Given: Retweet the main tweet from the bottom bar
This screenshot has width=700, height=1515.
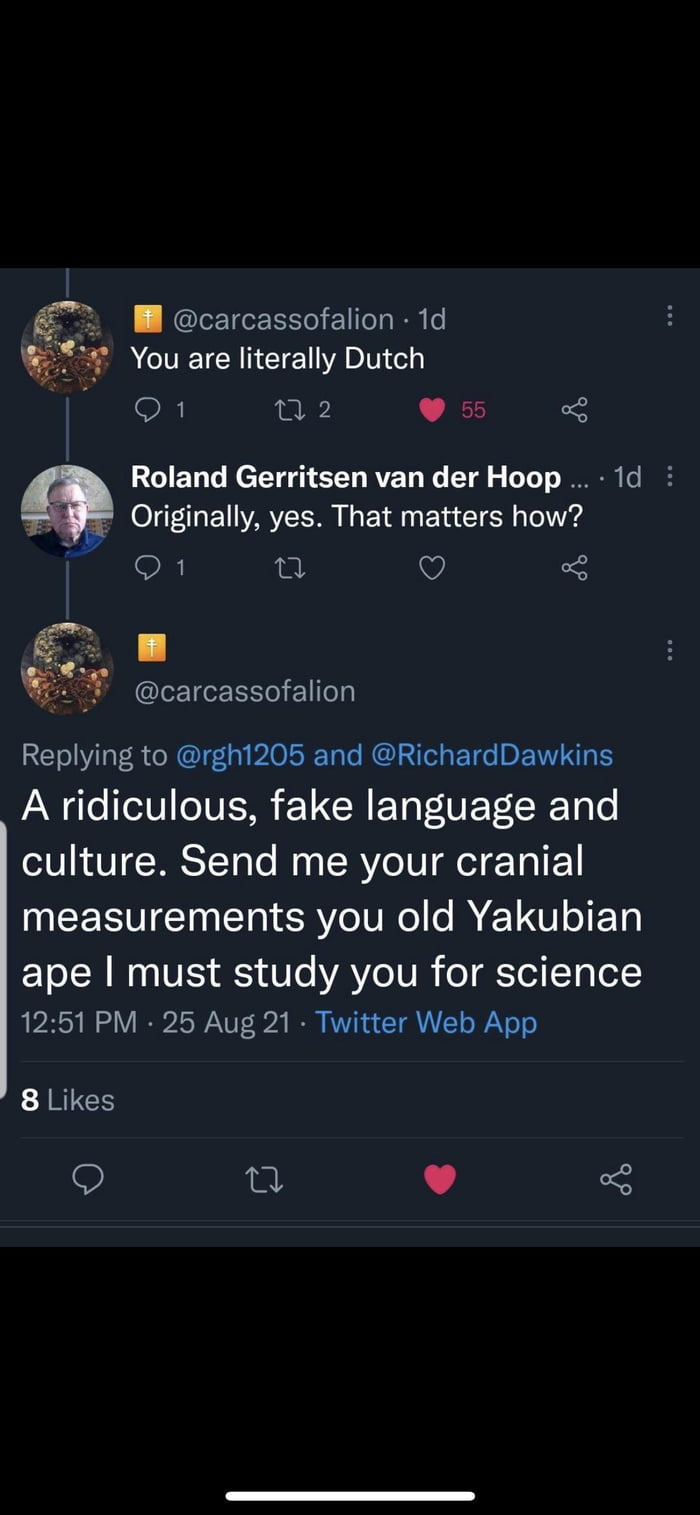Looking at the screenshot, I should [x=265, y=1180].
